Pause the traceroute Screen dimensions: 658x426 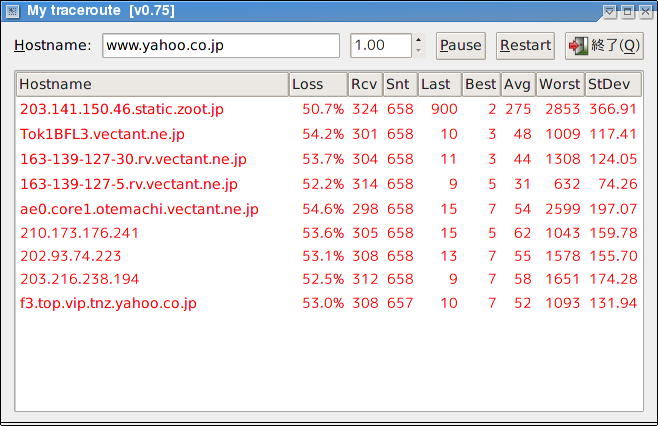(x=461, y=46)
